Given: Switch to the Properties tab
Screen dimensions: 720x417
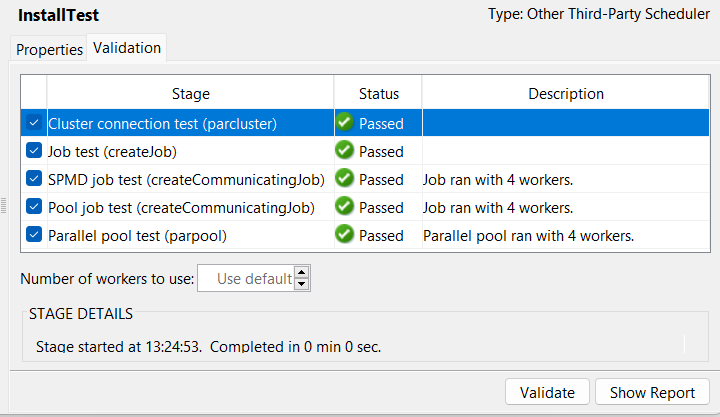Looking at the screenshot, I should (49, 49).
